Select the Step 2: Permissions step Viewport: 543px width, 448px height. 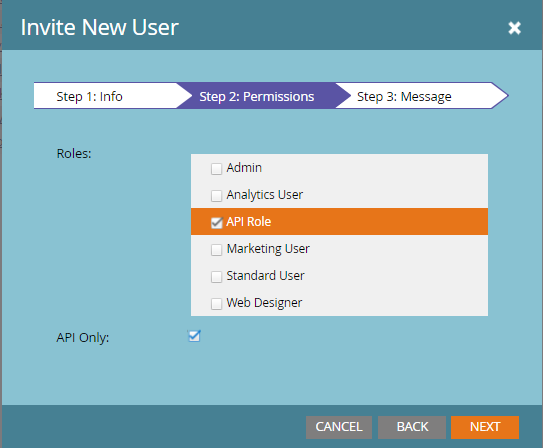click(x=257, y=96)
